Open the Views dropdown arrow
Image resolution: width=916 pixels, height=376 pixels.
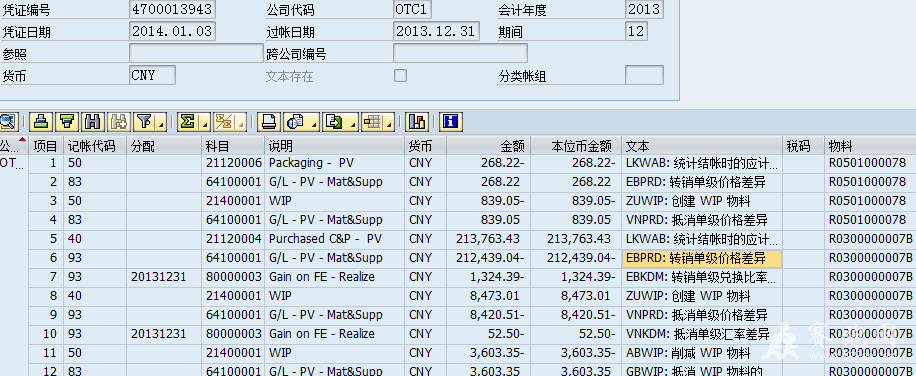[314, 122]
